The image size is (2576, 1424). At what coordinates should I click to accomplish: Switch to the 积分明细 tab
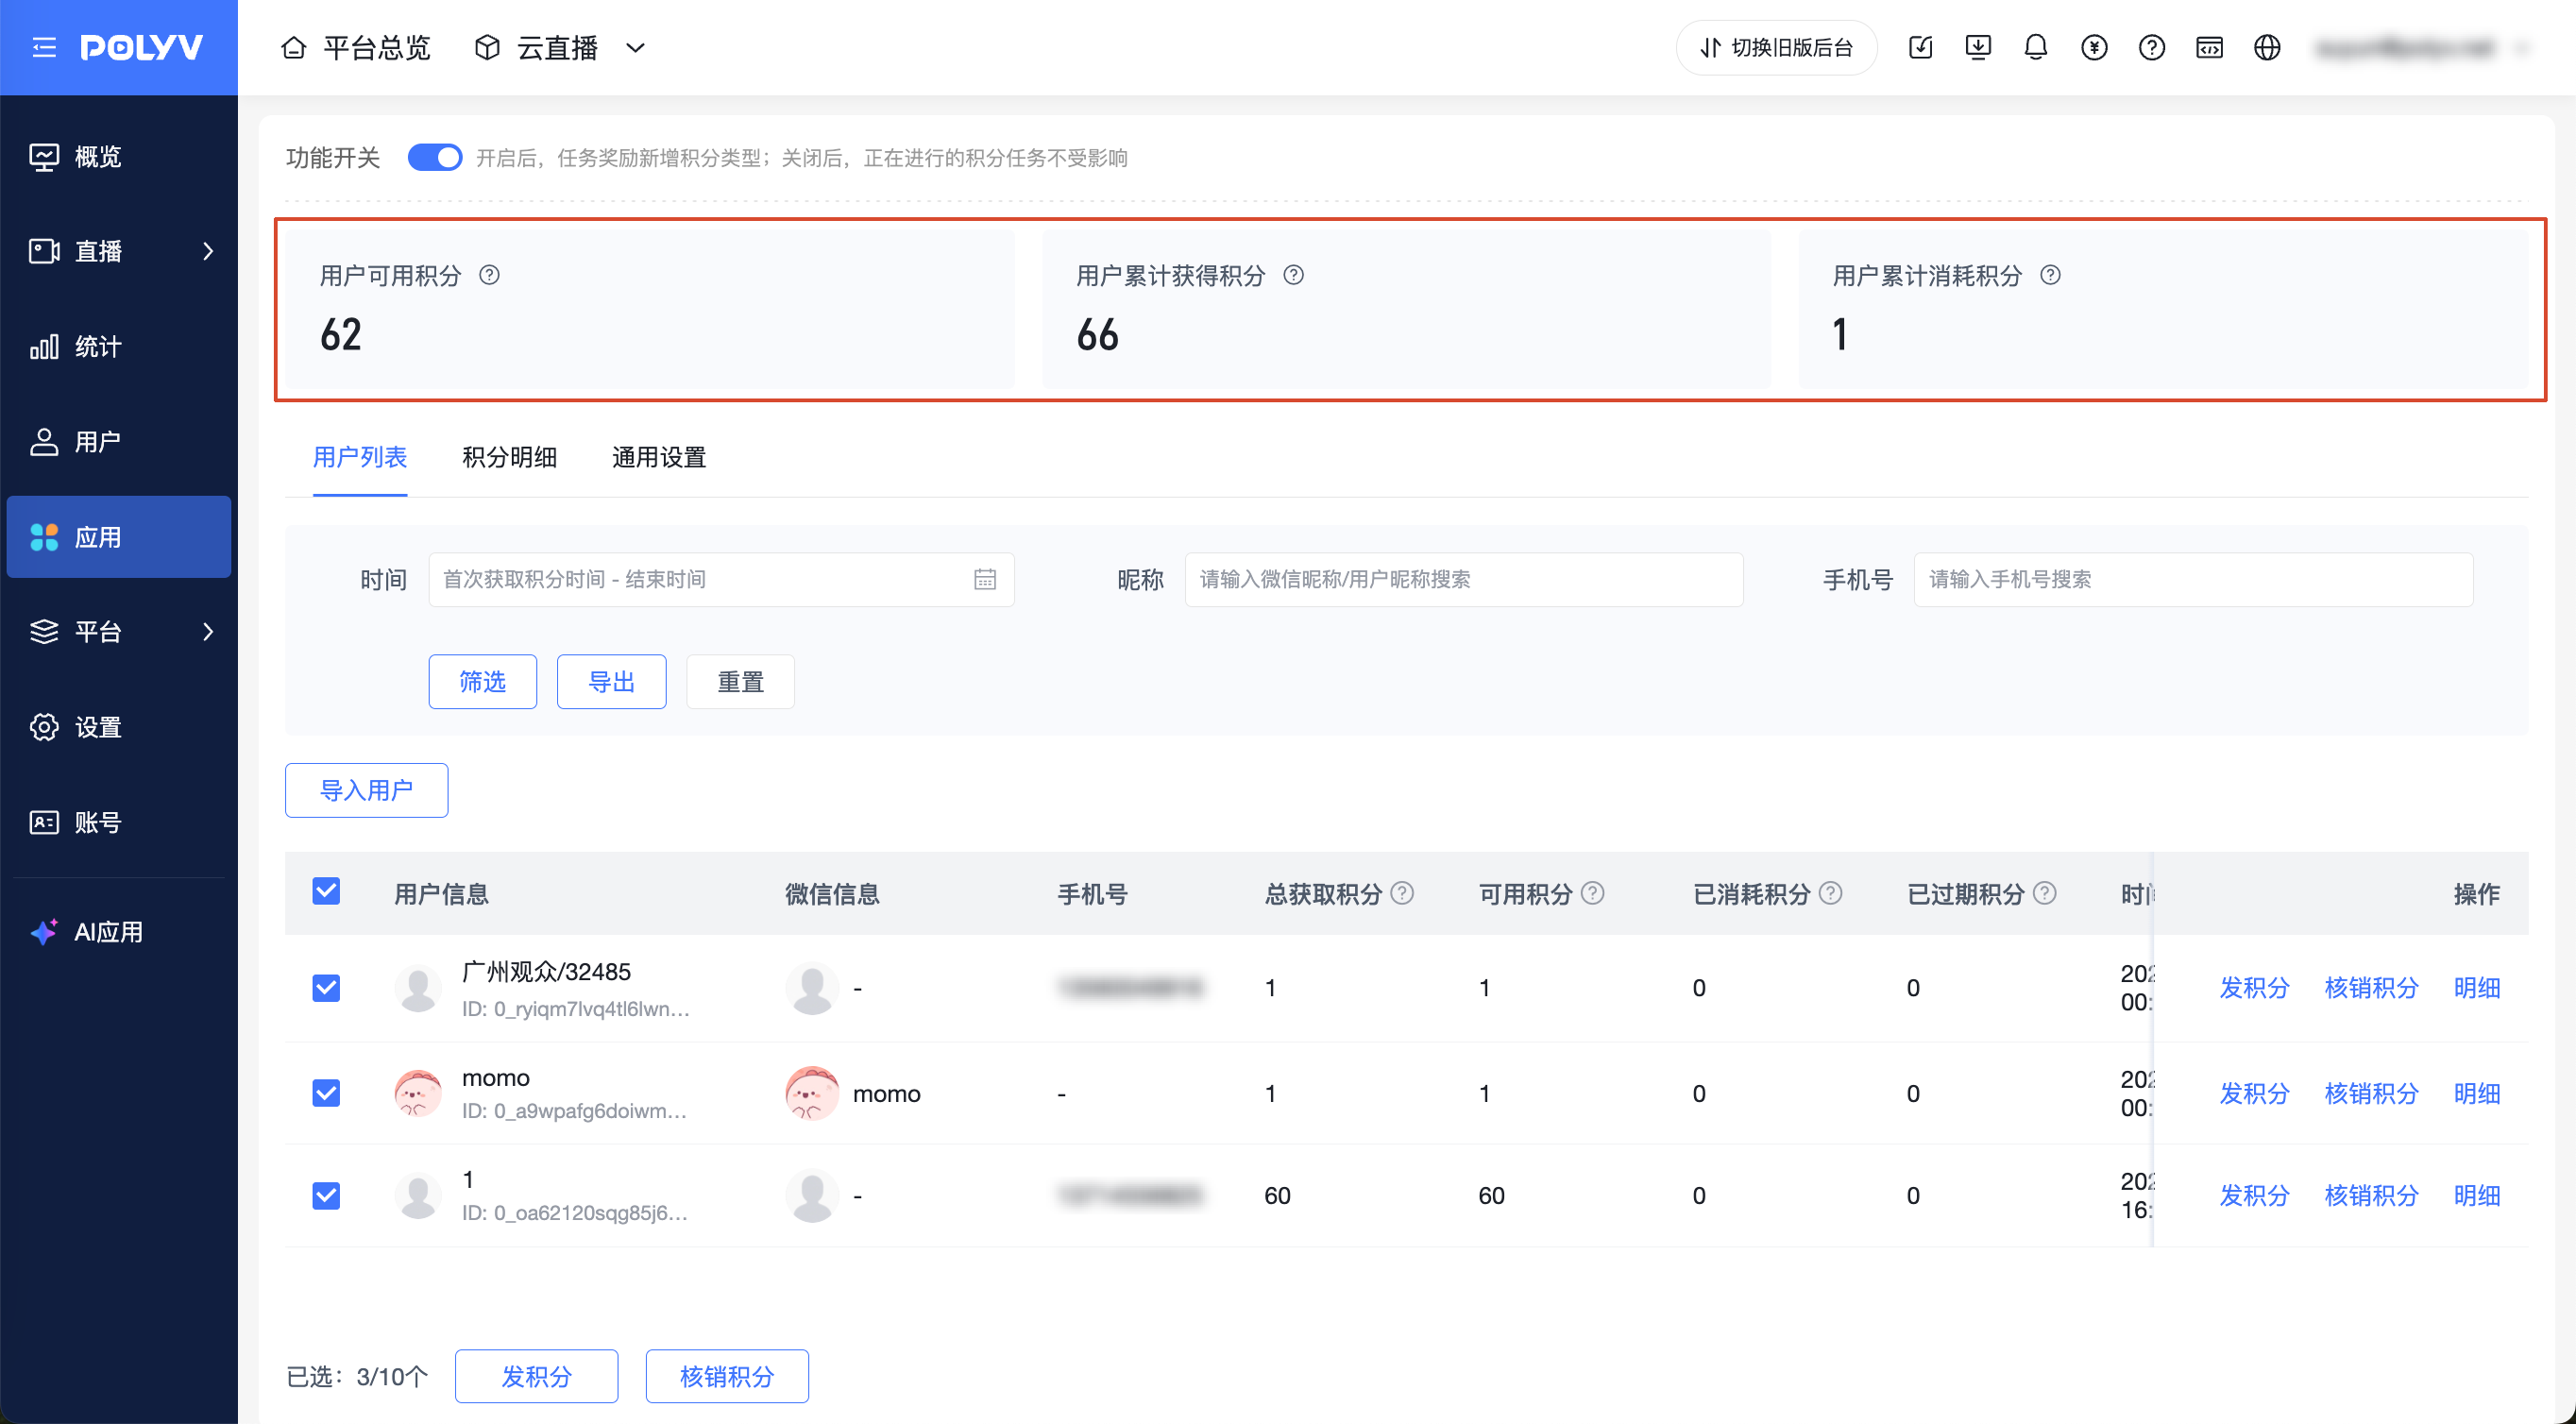(510, 457)
